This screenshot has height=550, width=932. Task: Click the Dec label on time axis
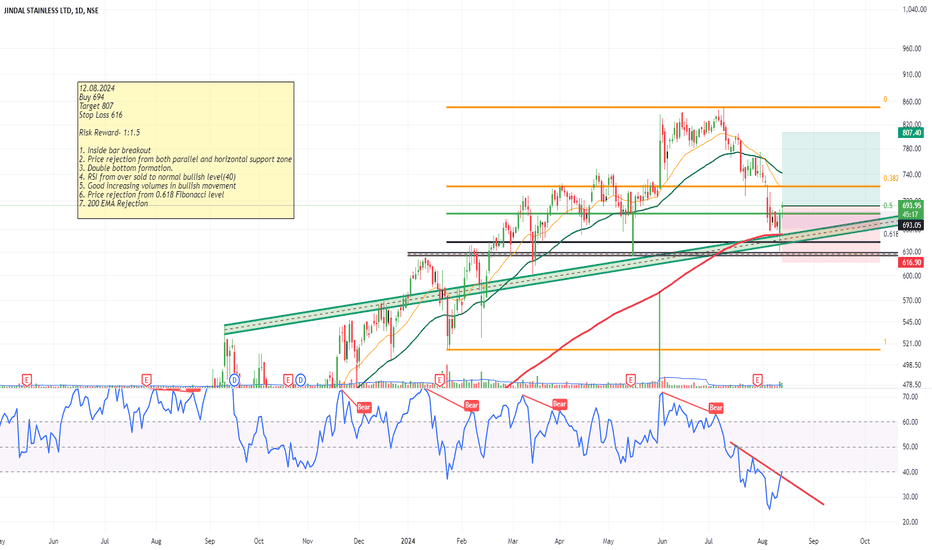359,541
